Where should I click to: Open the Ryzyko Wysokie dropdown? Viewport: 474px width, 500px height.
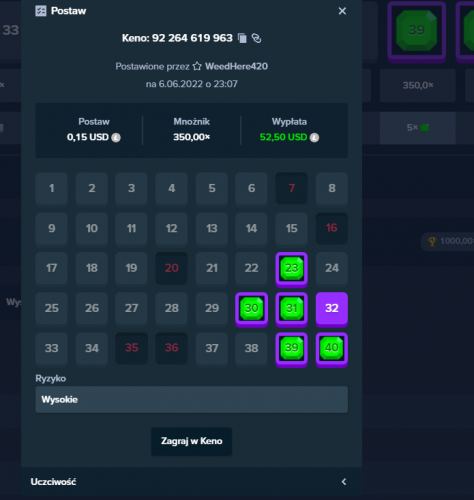pos(192,399)
